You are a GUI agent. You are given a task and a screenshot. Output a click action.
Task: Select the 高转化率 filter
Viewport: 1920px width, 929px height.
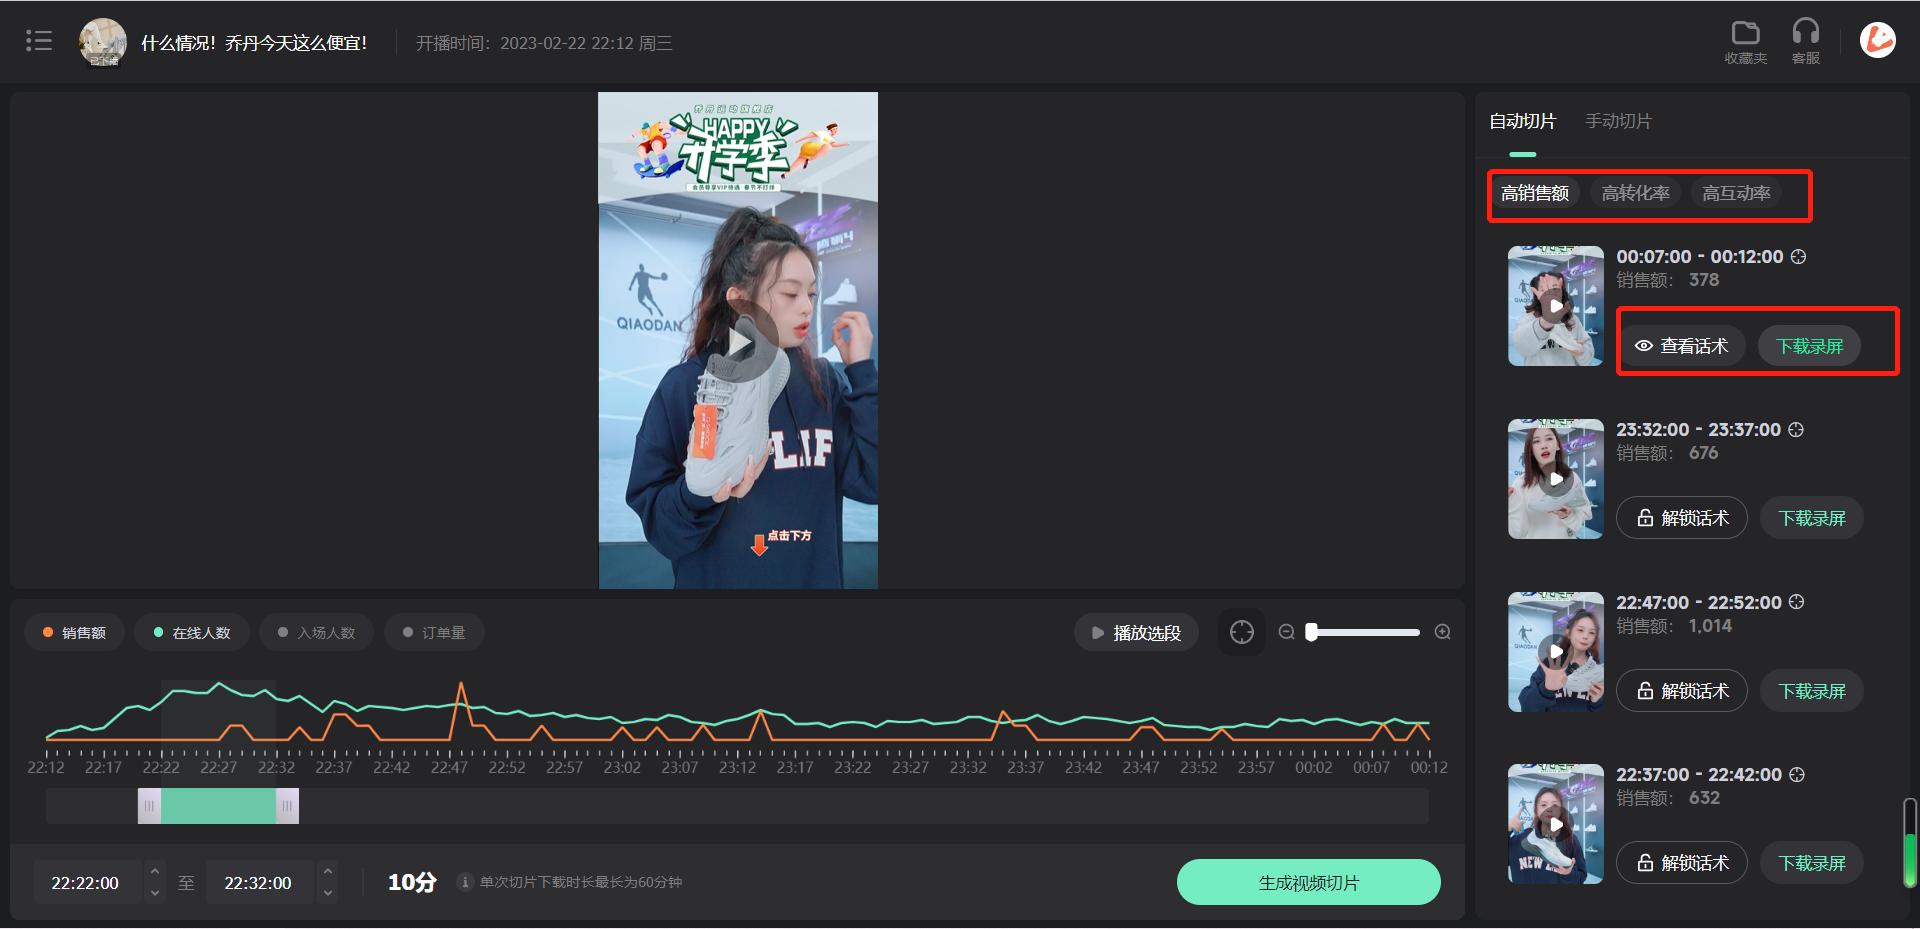tap(1636, 193)
